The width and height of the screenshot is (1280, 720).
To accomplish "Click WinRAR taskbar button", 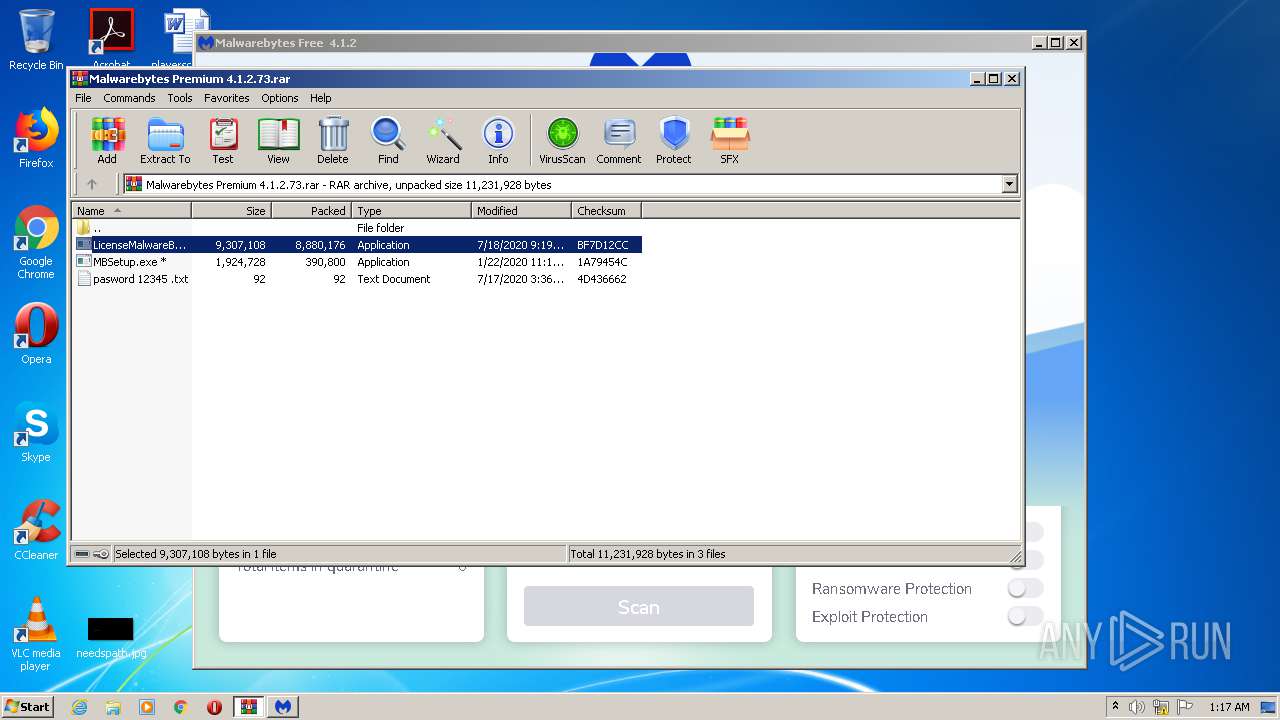I will 249,707.
